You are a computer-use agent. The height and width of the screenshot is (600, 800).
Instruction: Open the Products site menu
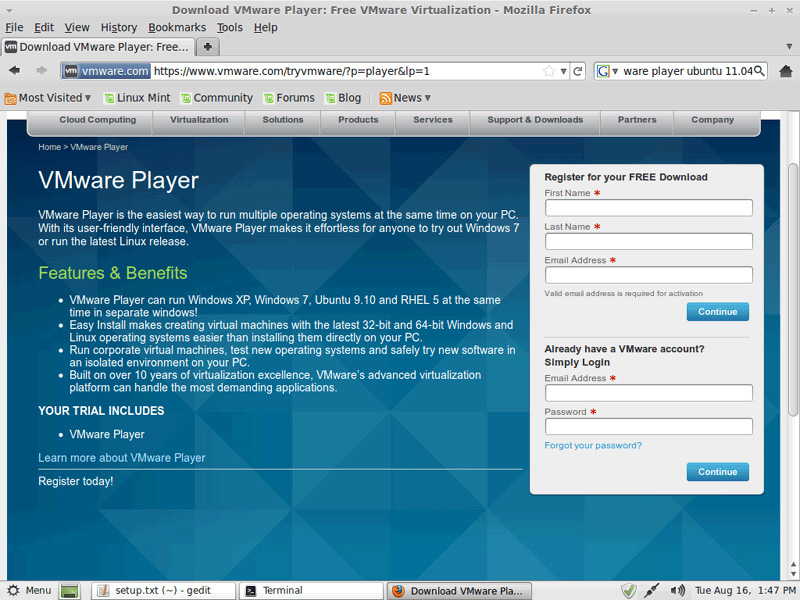[x=358, y=120]
